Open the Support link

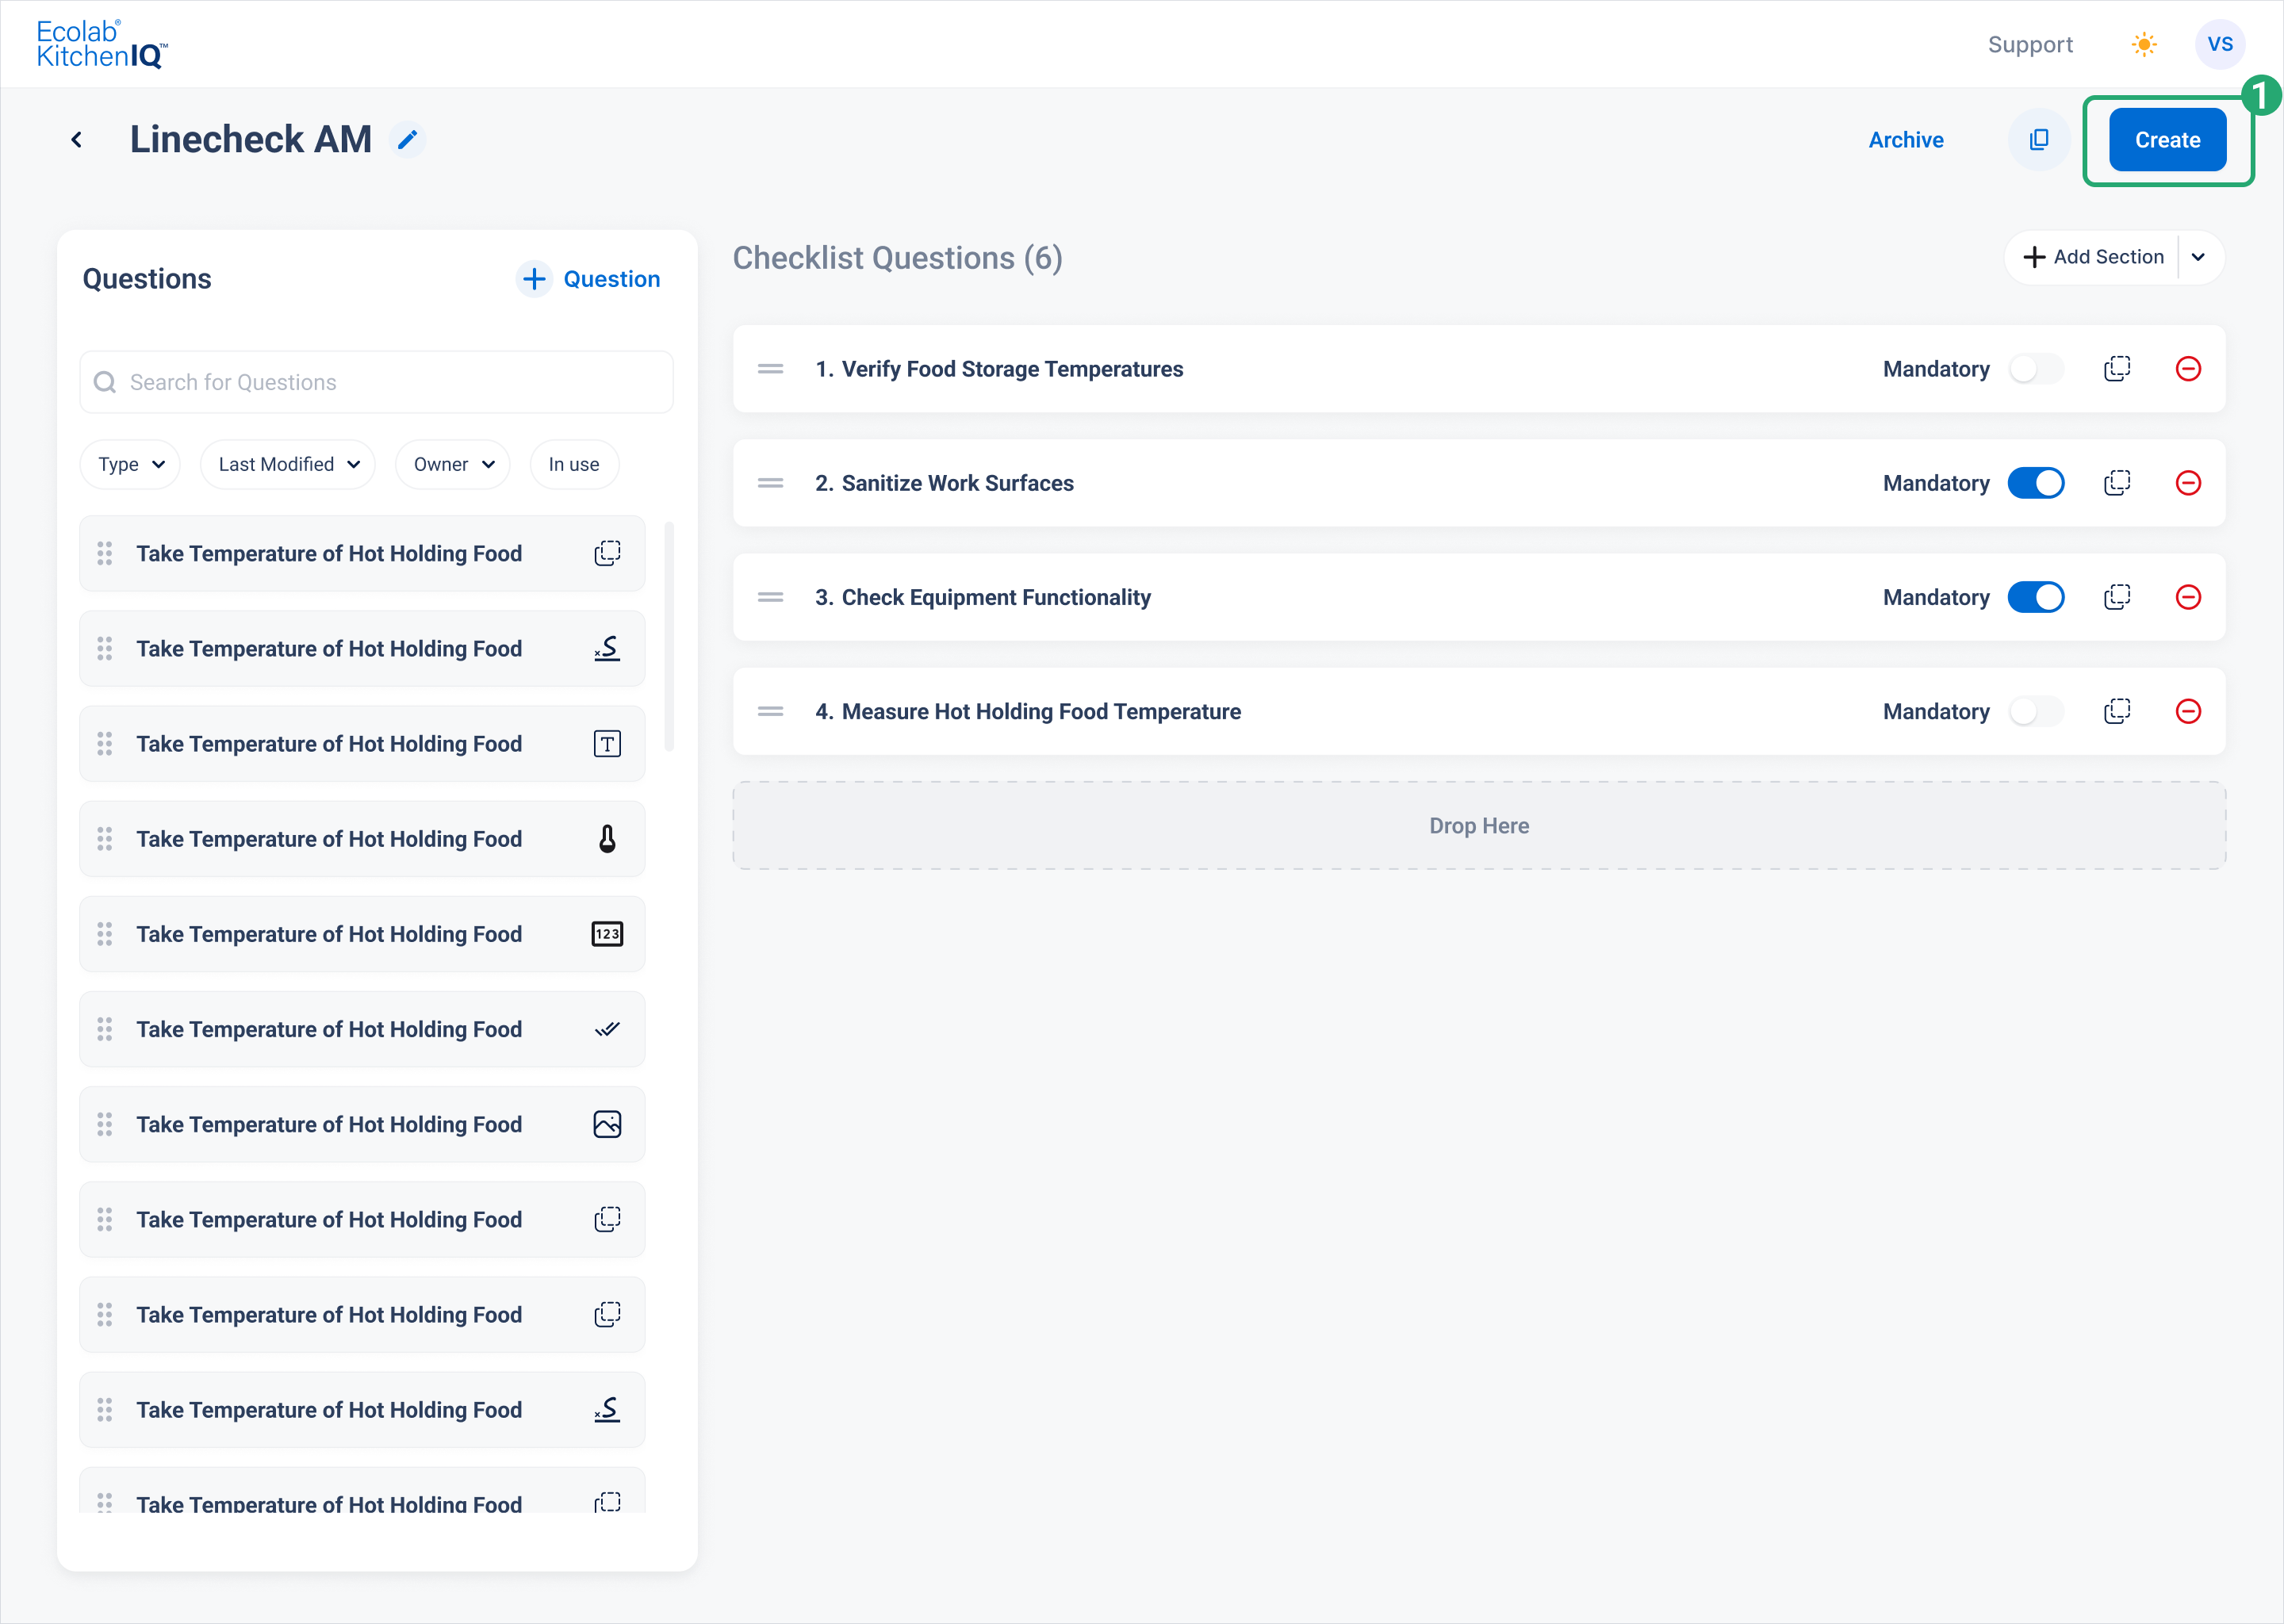click(x=2030, y=44)
